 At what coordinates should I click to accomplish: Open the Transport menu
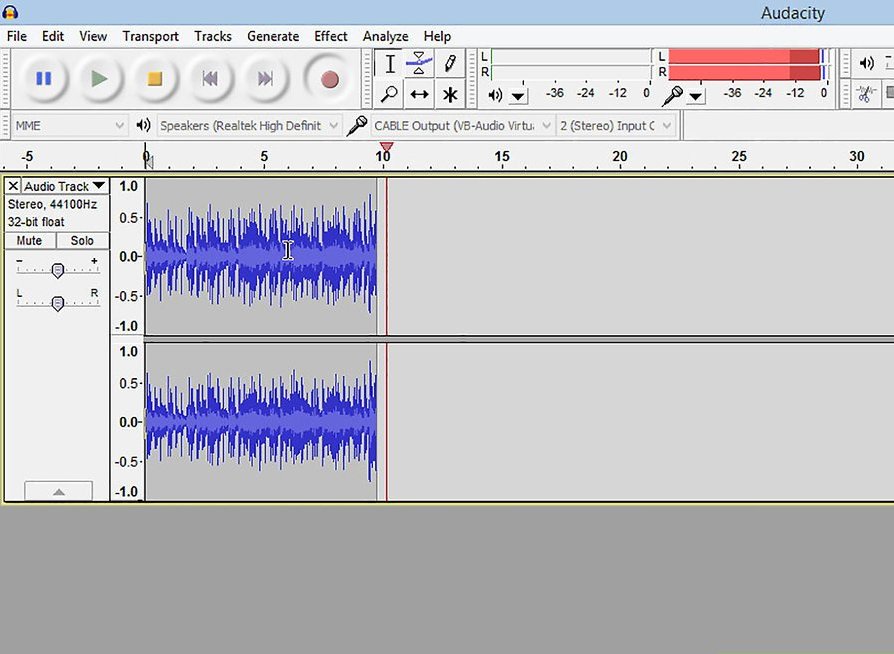[x=151, y=36]
